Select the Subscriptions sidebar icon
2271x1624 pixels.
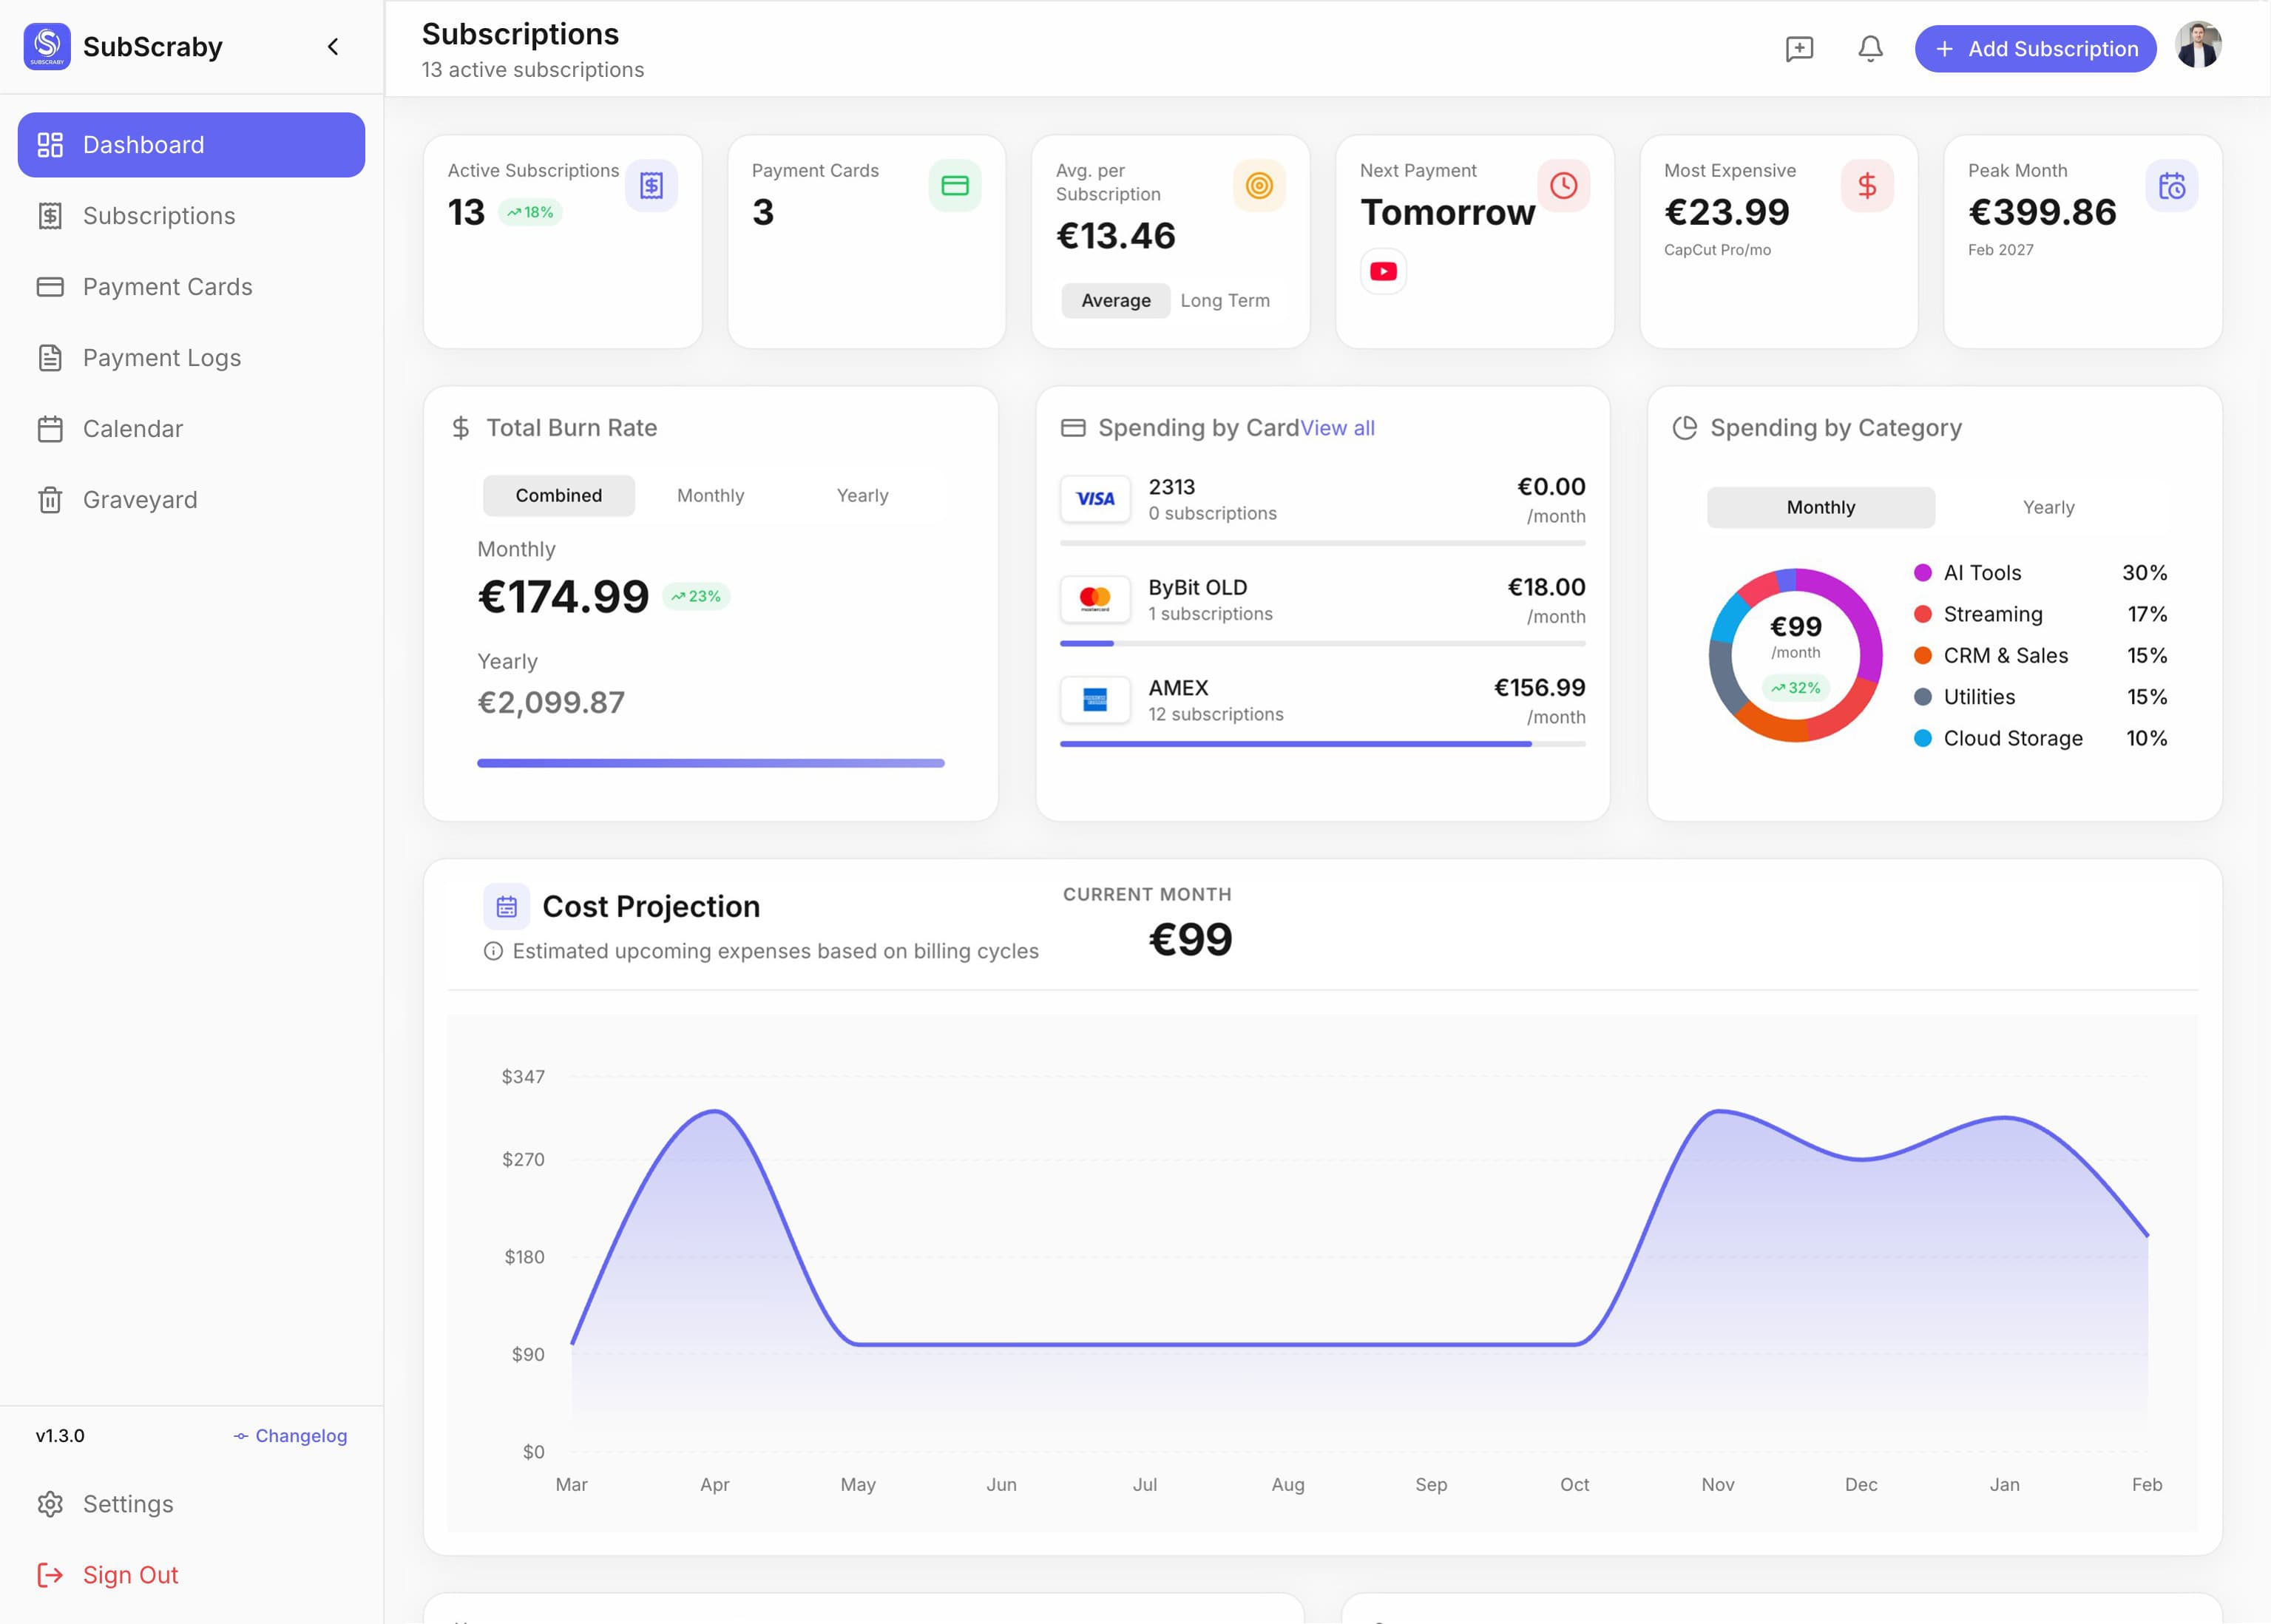[51, 215]
